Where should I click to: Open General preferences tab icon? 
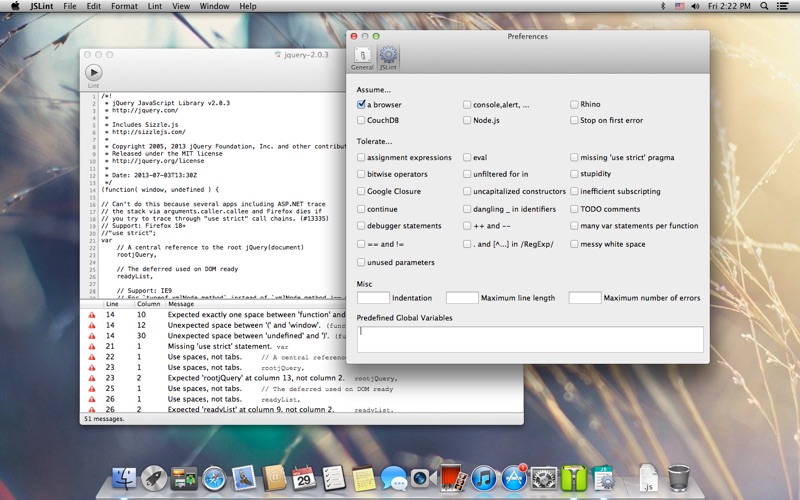point(362,58)
